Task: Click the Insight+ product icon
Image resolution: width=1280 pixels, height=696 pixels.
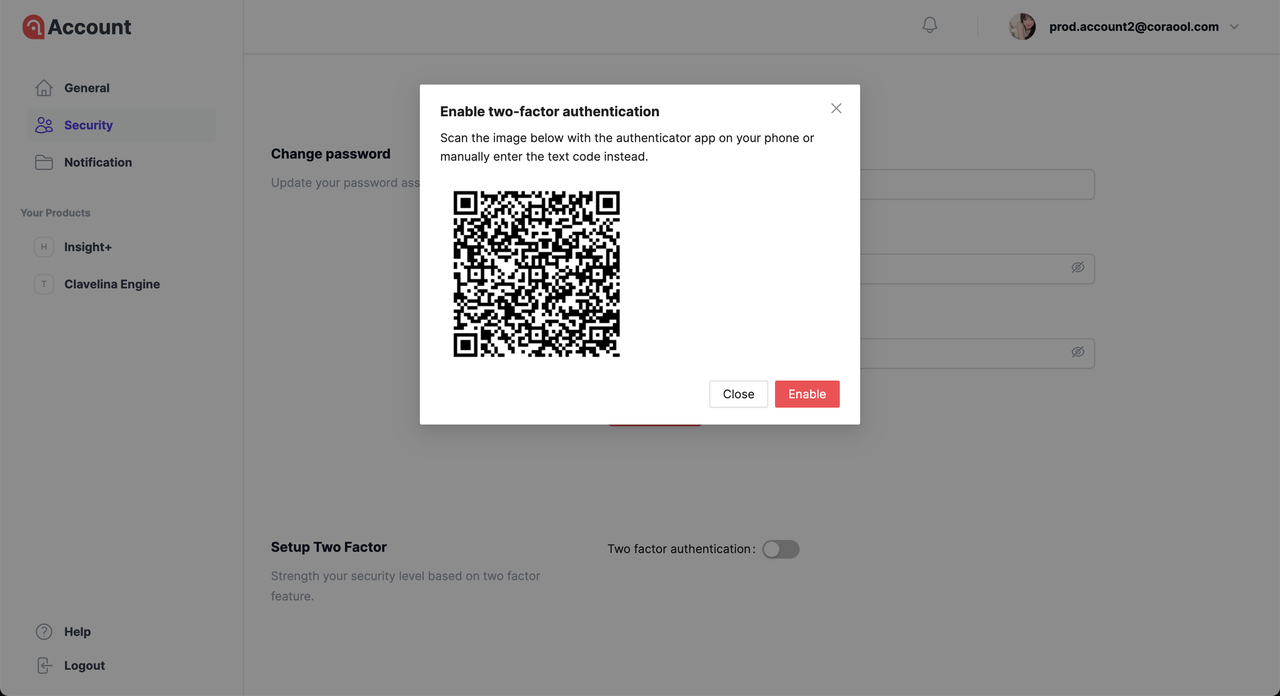Action: tap(43, 246)
